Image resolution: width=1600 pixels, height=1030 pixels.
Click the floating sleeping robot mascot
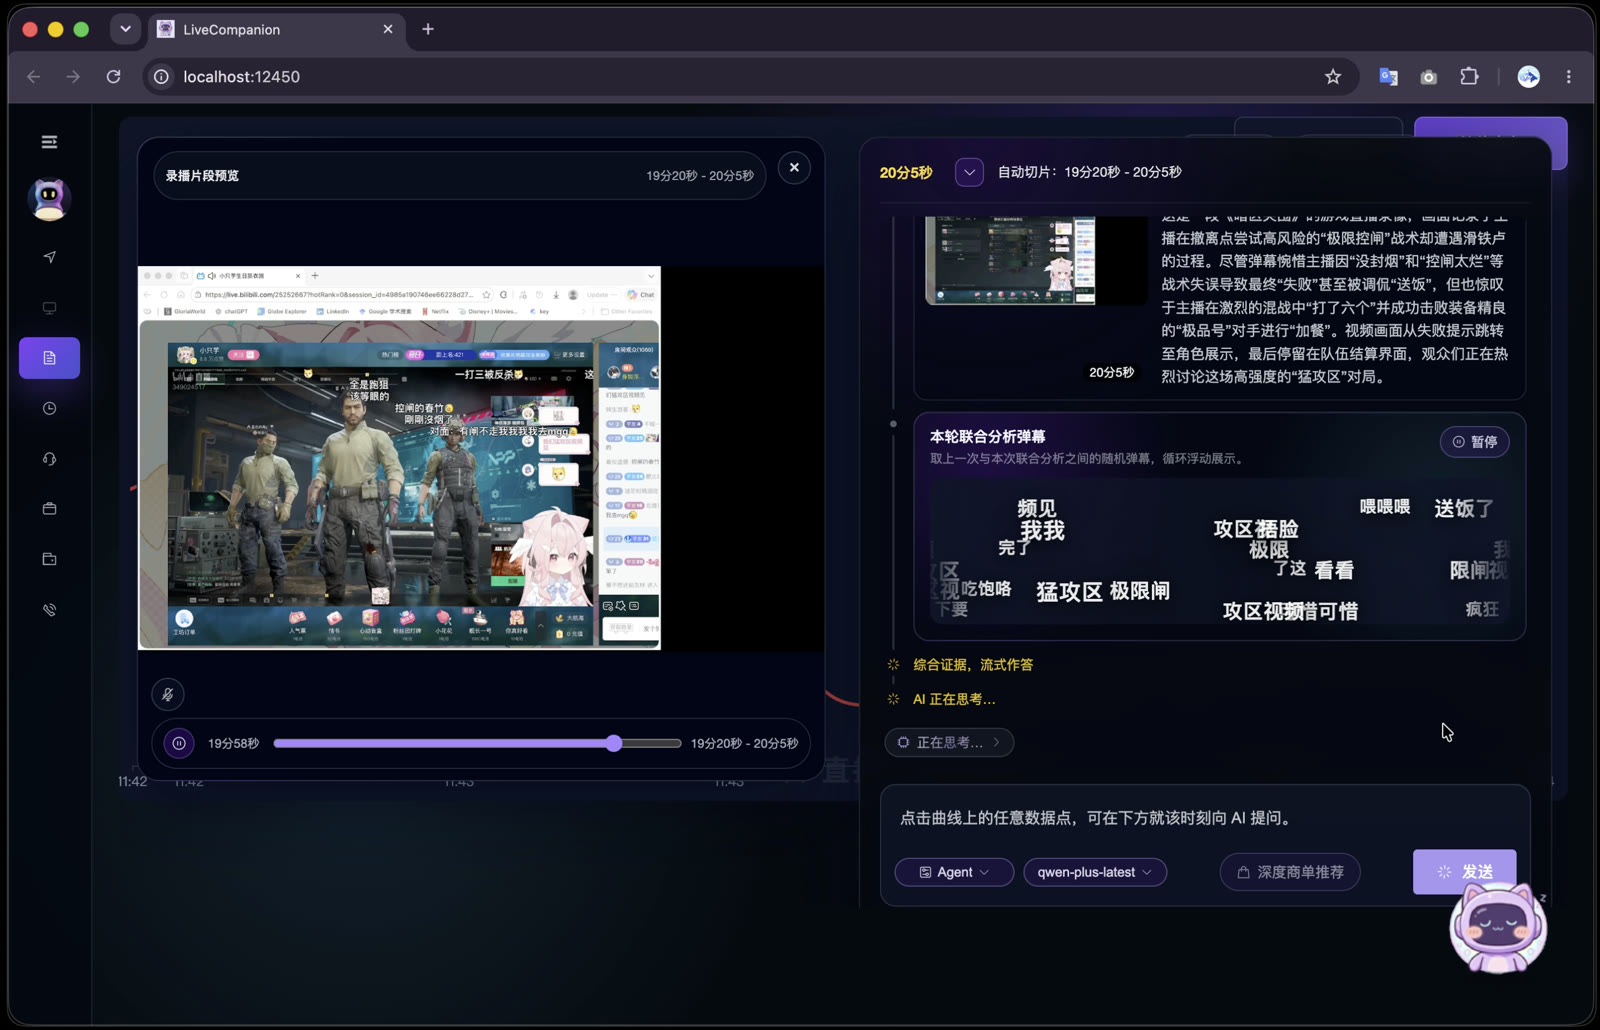coord(1498,928)
